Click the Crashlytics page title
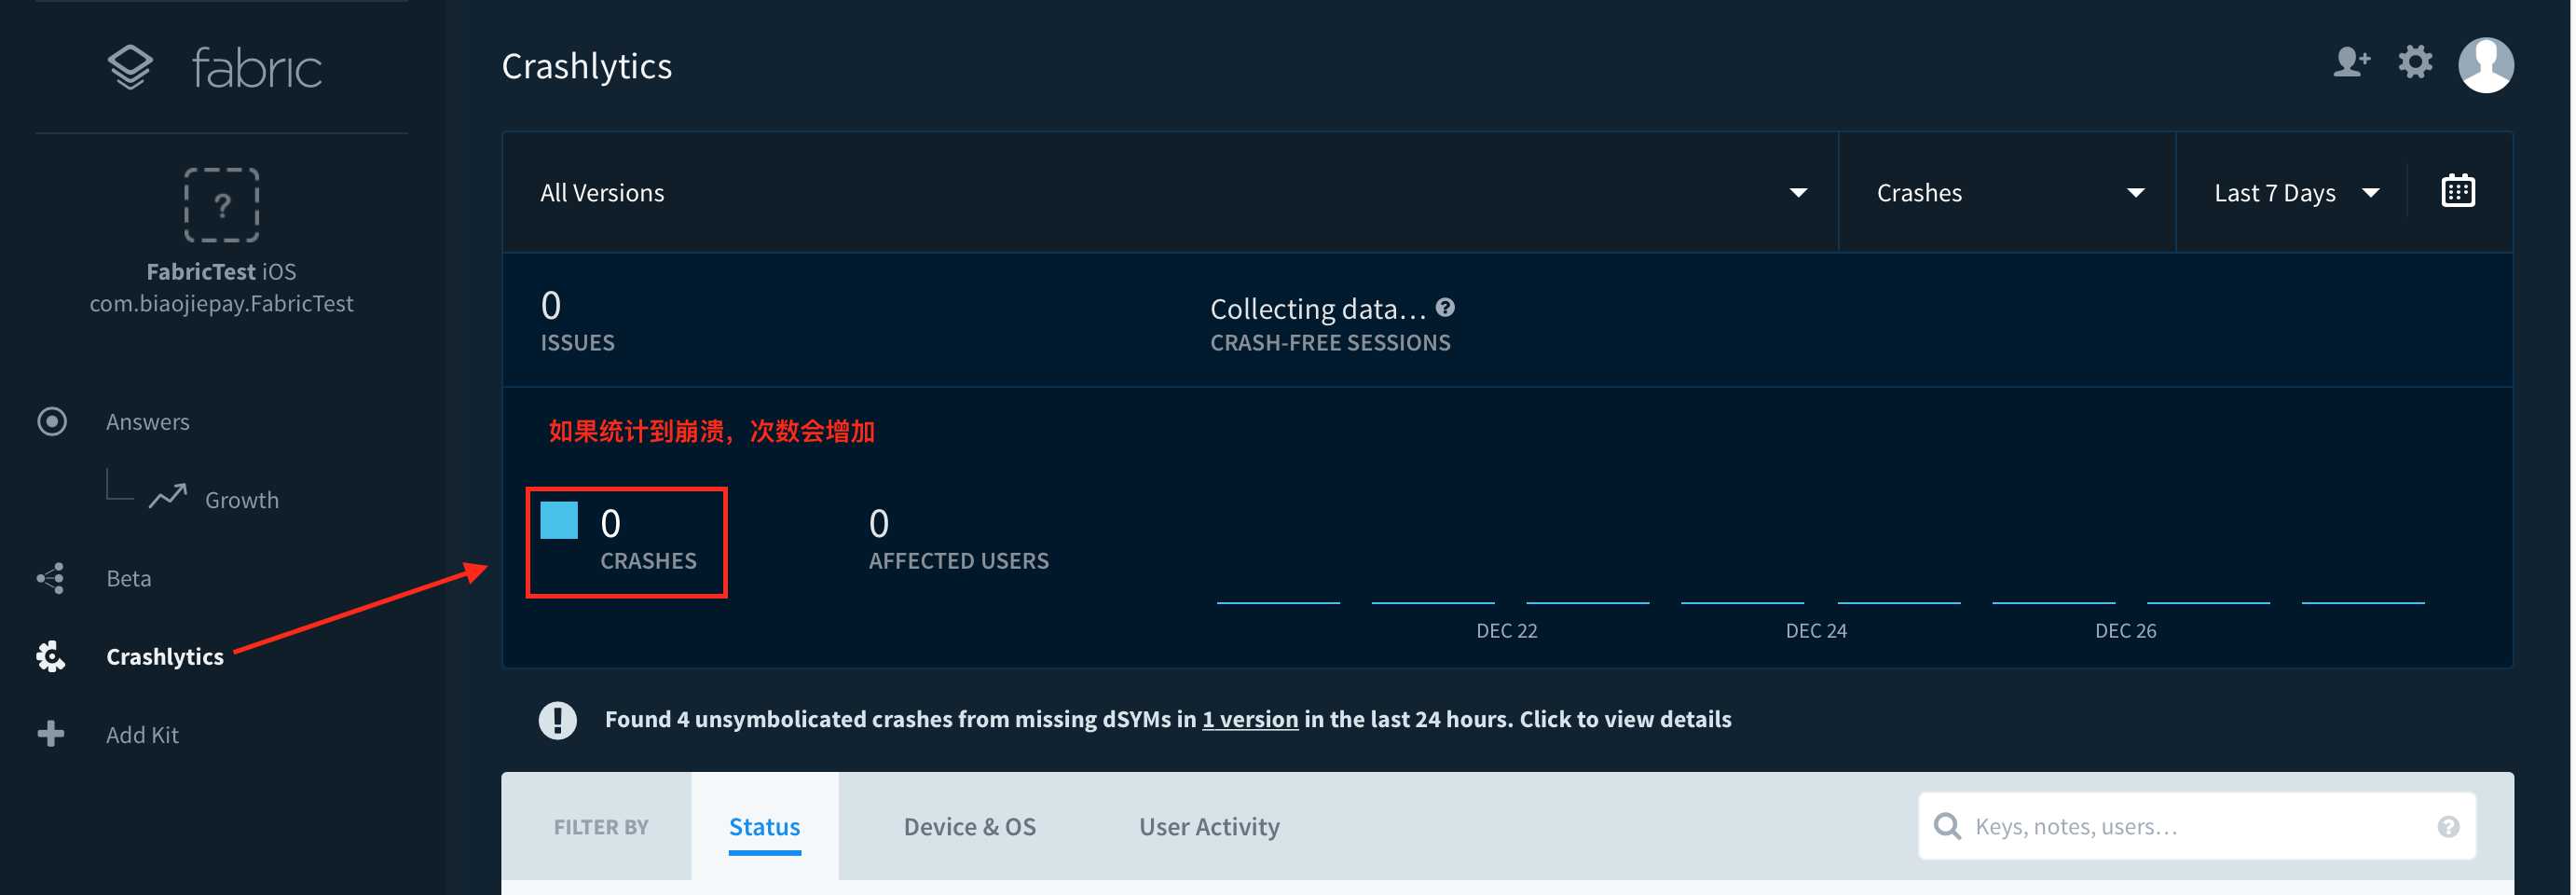2576x895 pixels. (x=586, y=66)
